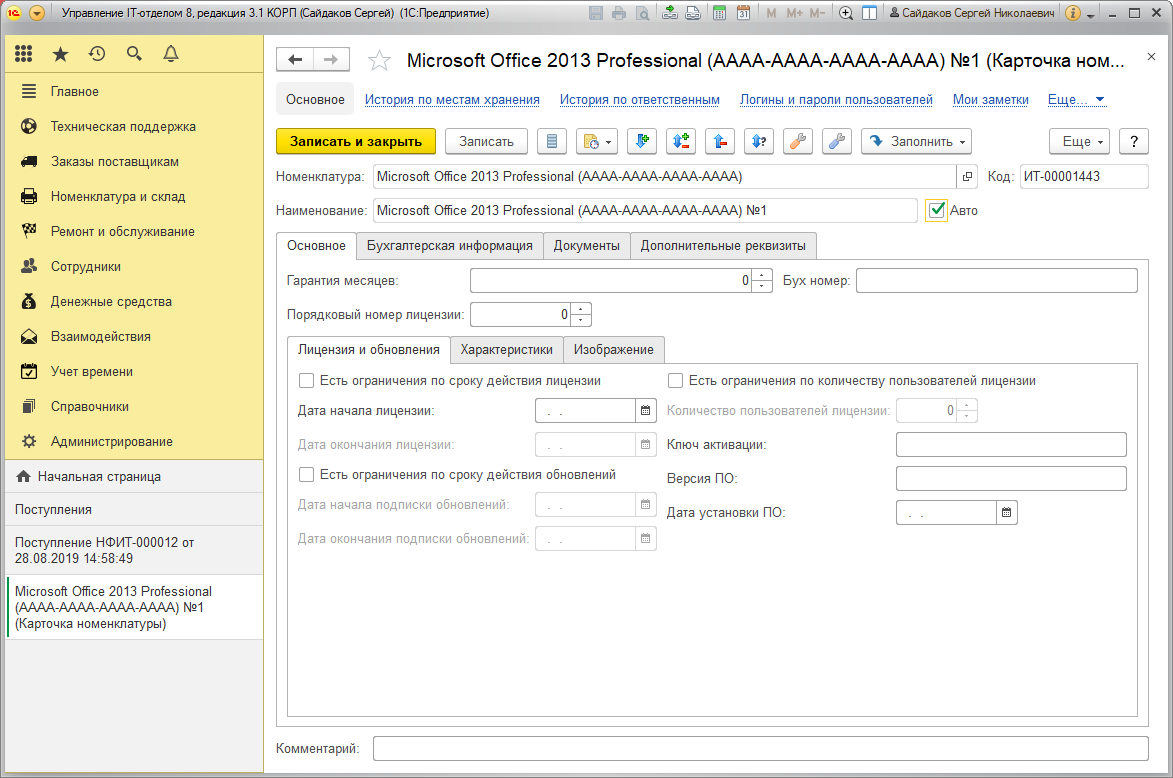Image resolution: width=1173 pixels, height=778 pixels.
Task: Enable update term restriction checkbox
Action: [x=306, y=474]
